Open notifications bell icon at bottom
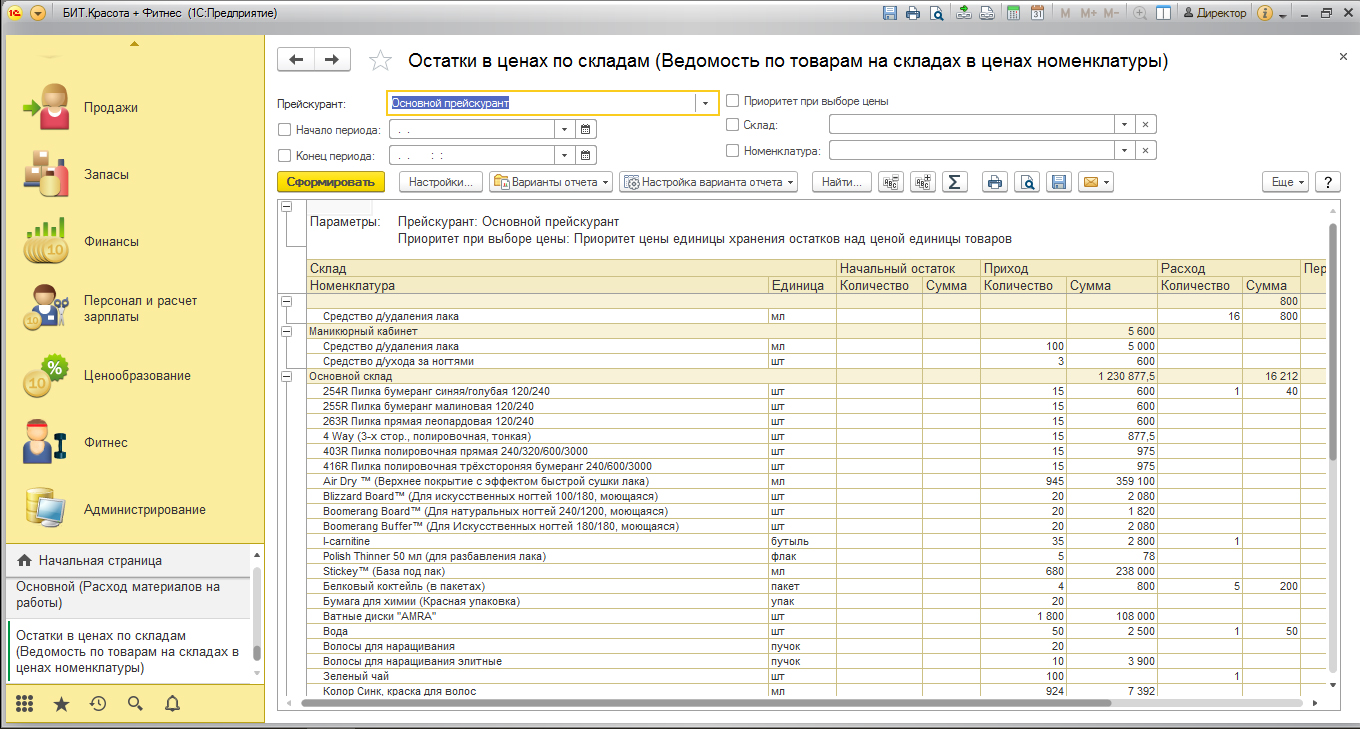1360x729 pixels. (172, 703)
